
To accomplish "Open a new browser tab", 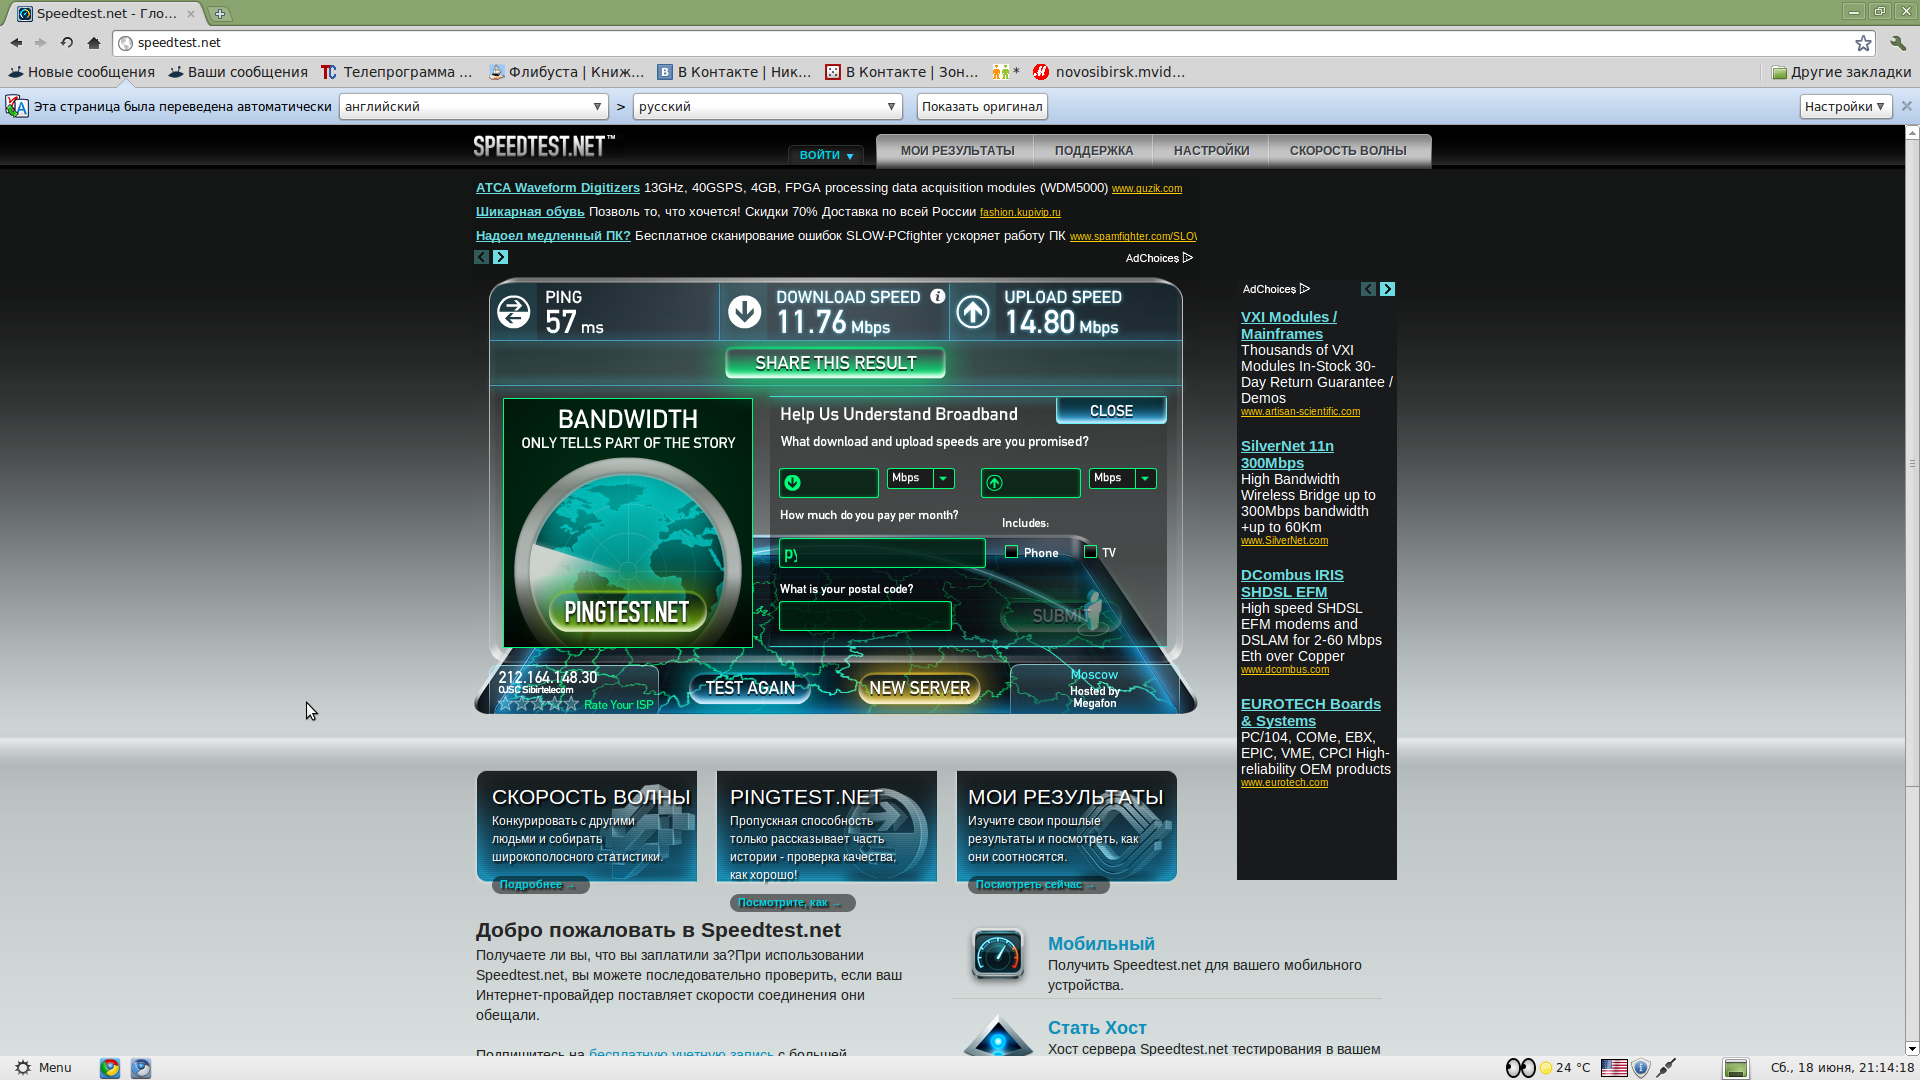I will coord(220,14).
